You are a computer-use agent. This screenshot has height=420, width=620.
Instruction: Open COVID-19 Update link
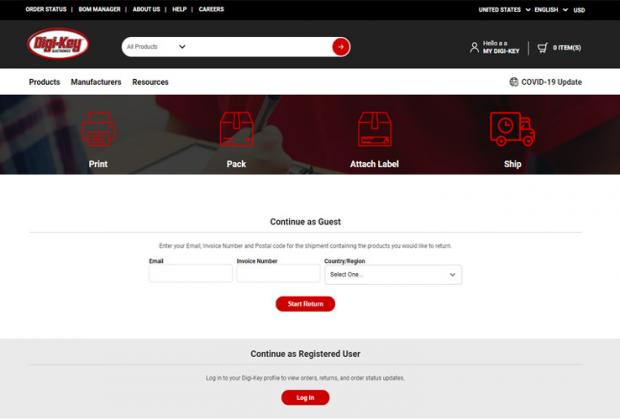tap(551, 82)
